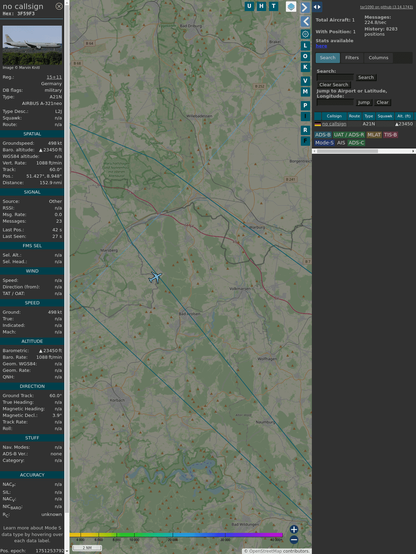Click the SIGNAL section header
416x554 pixels.
[x=32, y=192]
